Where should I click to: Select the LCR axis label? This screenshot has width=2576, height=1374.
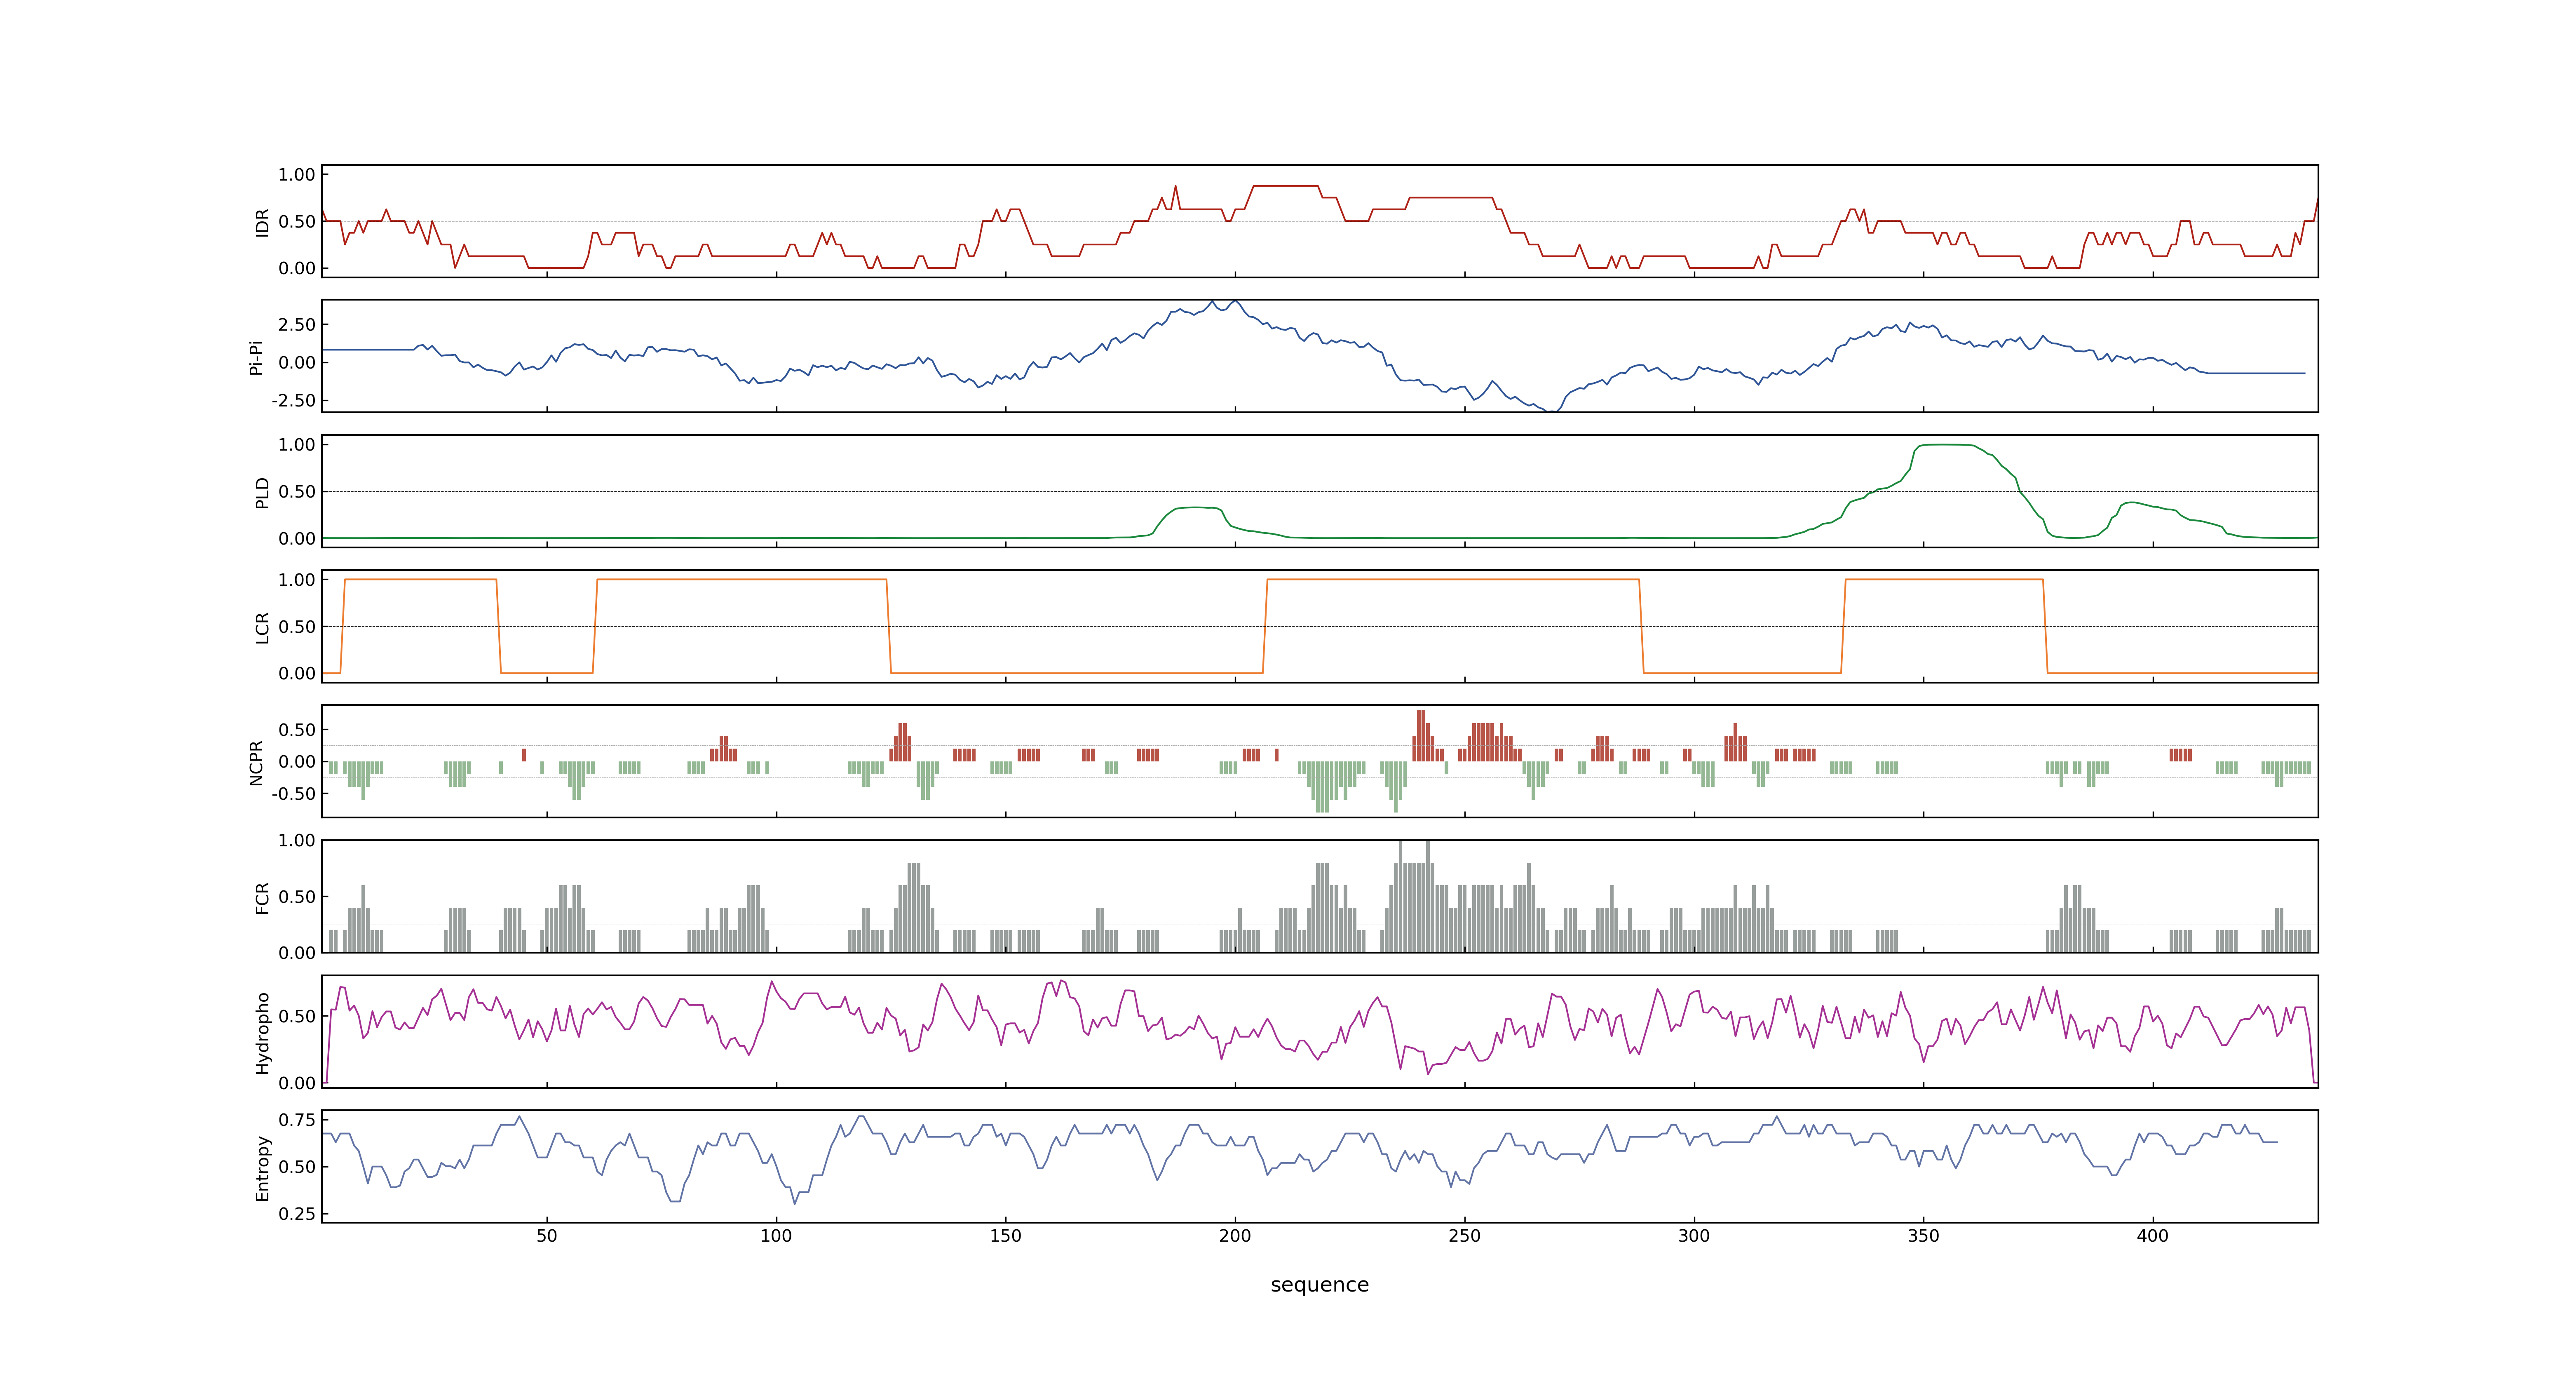click(262, 627)
